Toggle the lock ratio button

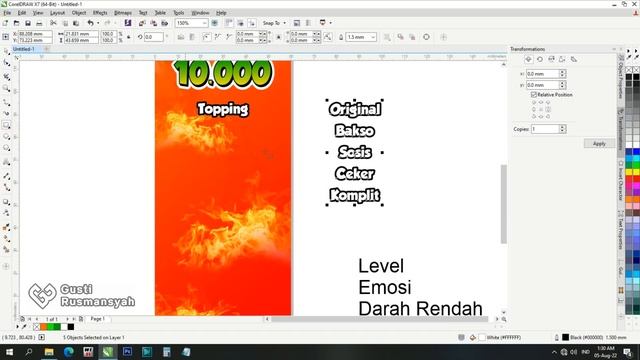[x=129, y=37]
